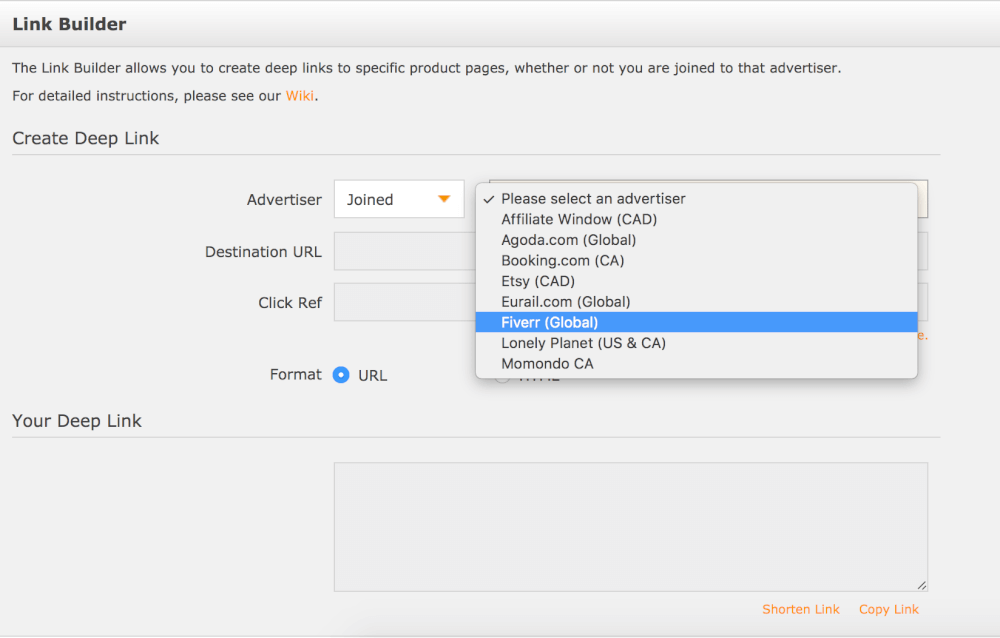1000x638 pixels.
Task: Click the Your Deep Link section title
Action: click(77, 421)
